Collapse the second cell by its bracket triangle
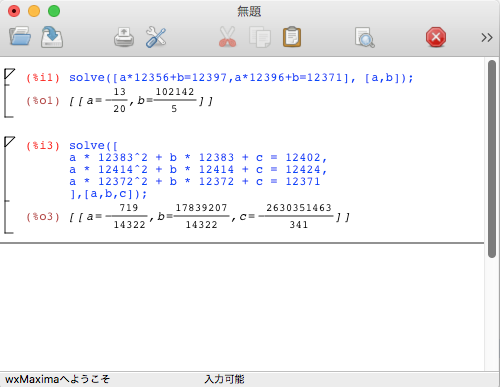The height and width of the screenshot is (387, 500). click(x=9, y=142)
